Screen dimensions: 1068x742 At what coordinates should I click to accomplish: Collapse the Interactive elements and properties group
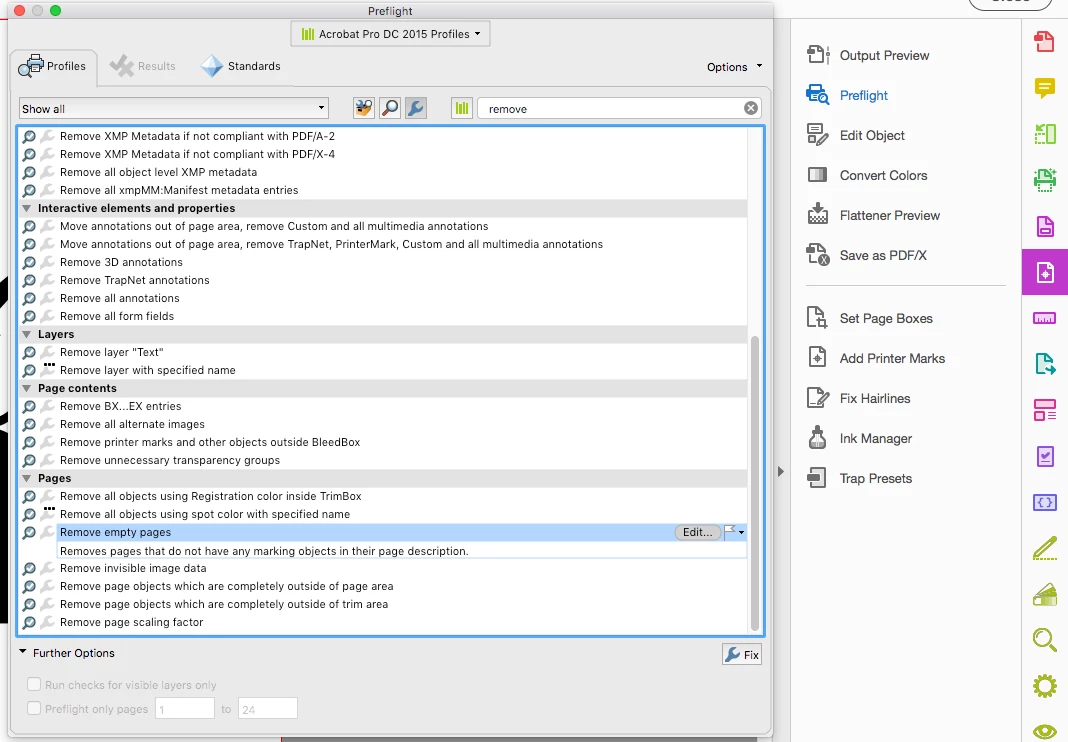[27, 208]
